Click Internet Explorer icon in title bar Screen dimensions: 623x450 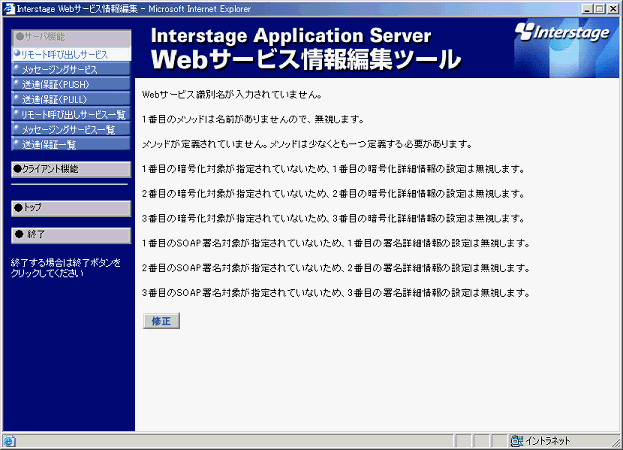point(10,9)
